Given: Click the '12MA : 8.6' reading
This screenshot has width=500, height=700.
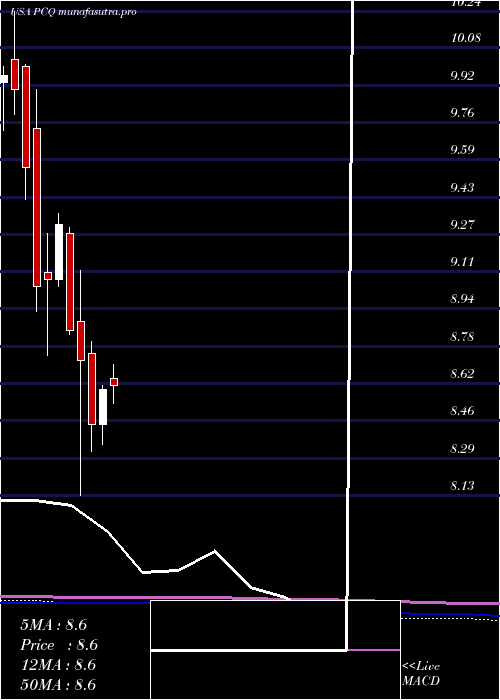Looking at the screenshot, I should point(59,665).
